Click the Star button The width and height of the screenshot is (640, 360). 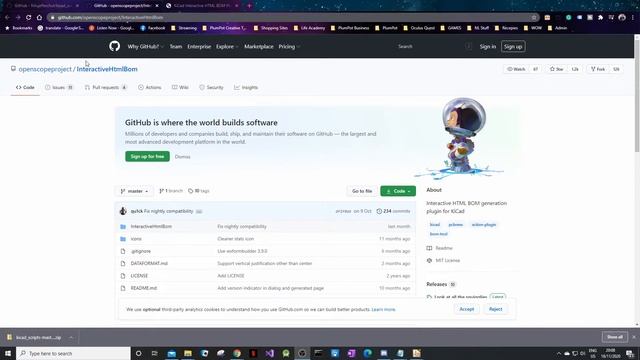556,69
